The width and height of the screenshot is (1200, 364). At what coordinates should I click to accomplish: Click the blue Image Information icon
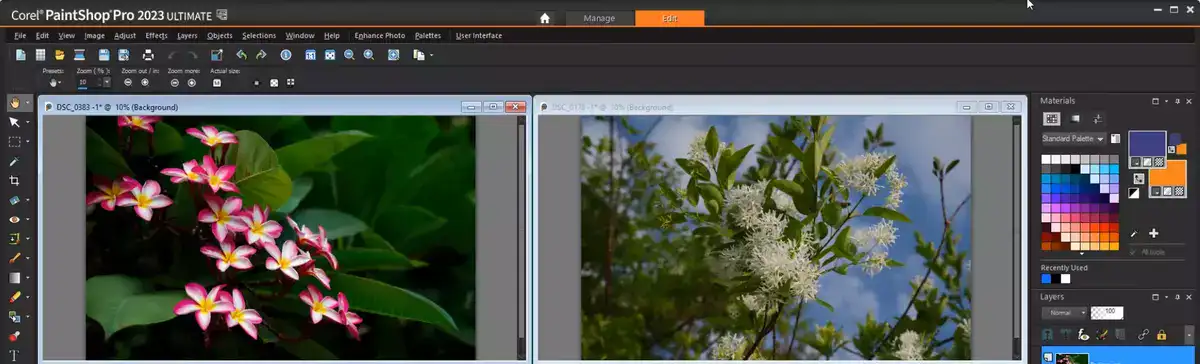285,55
